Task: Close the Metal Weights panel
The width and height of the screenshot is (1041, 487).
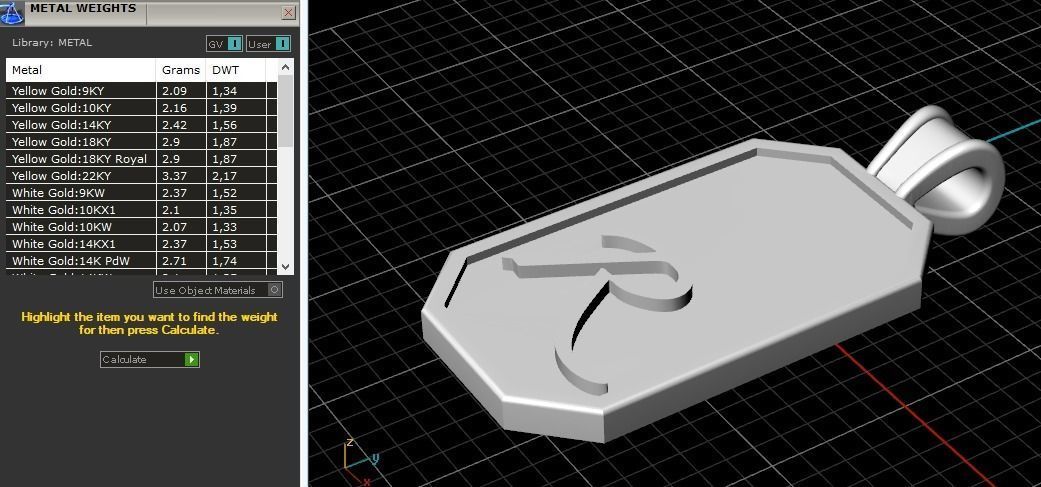Action: tap(288, 13)
